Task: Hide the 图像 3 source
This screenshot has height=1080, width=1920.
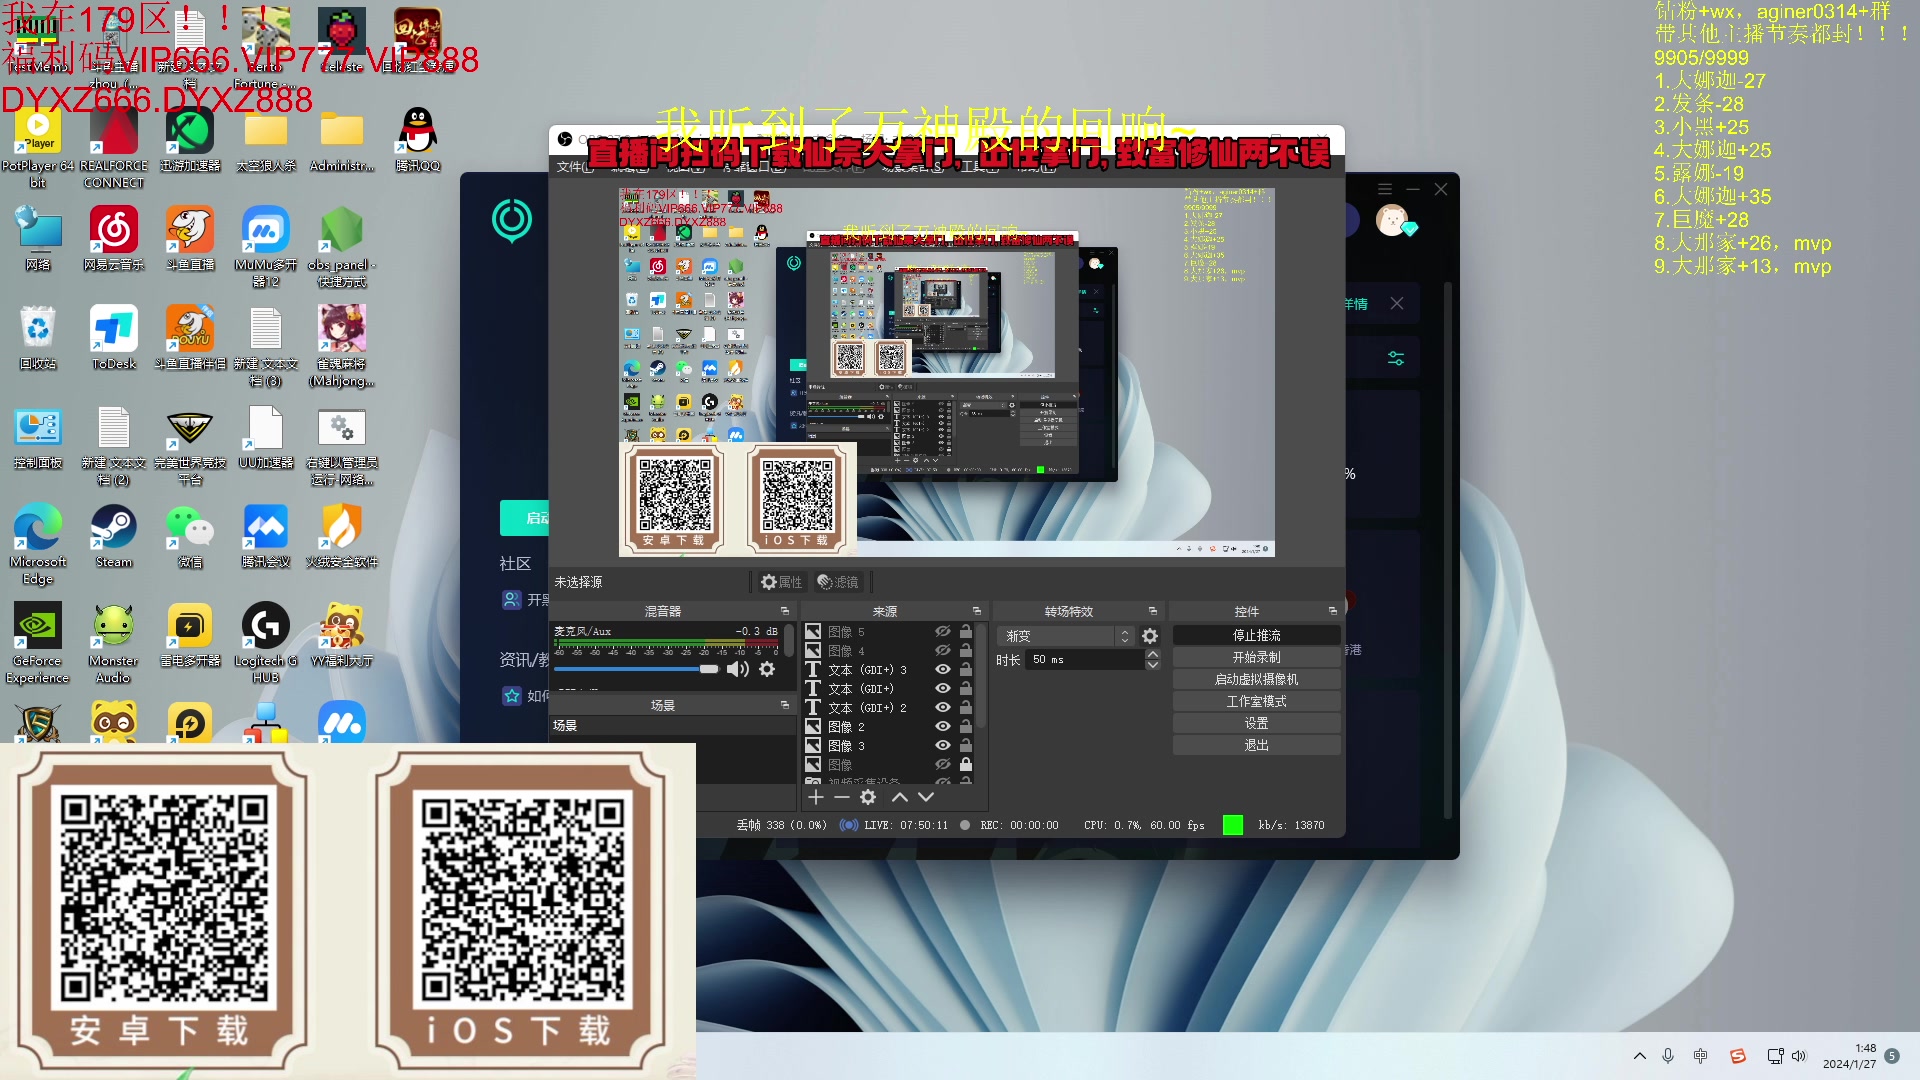Action: pos(942,746)
